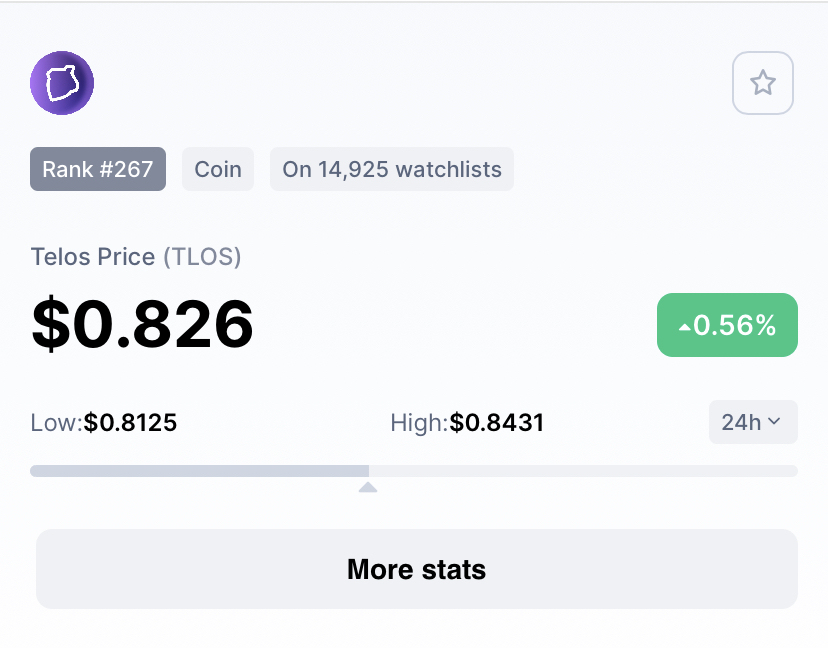Click the Low price label
Viewport: 828px width, 648px height.
pyautogui.click(x=56, y=423)
